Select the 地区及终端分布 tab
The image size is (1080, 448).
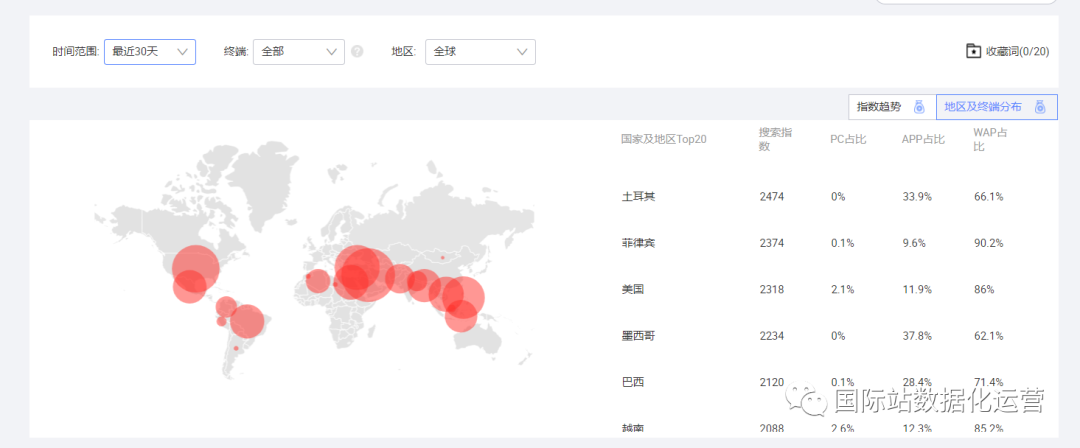pos(983,107)
